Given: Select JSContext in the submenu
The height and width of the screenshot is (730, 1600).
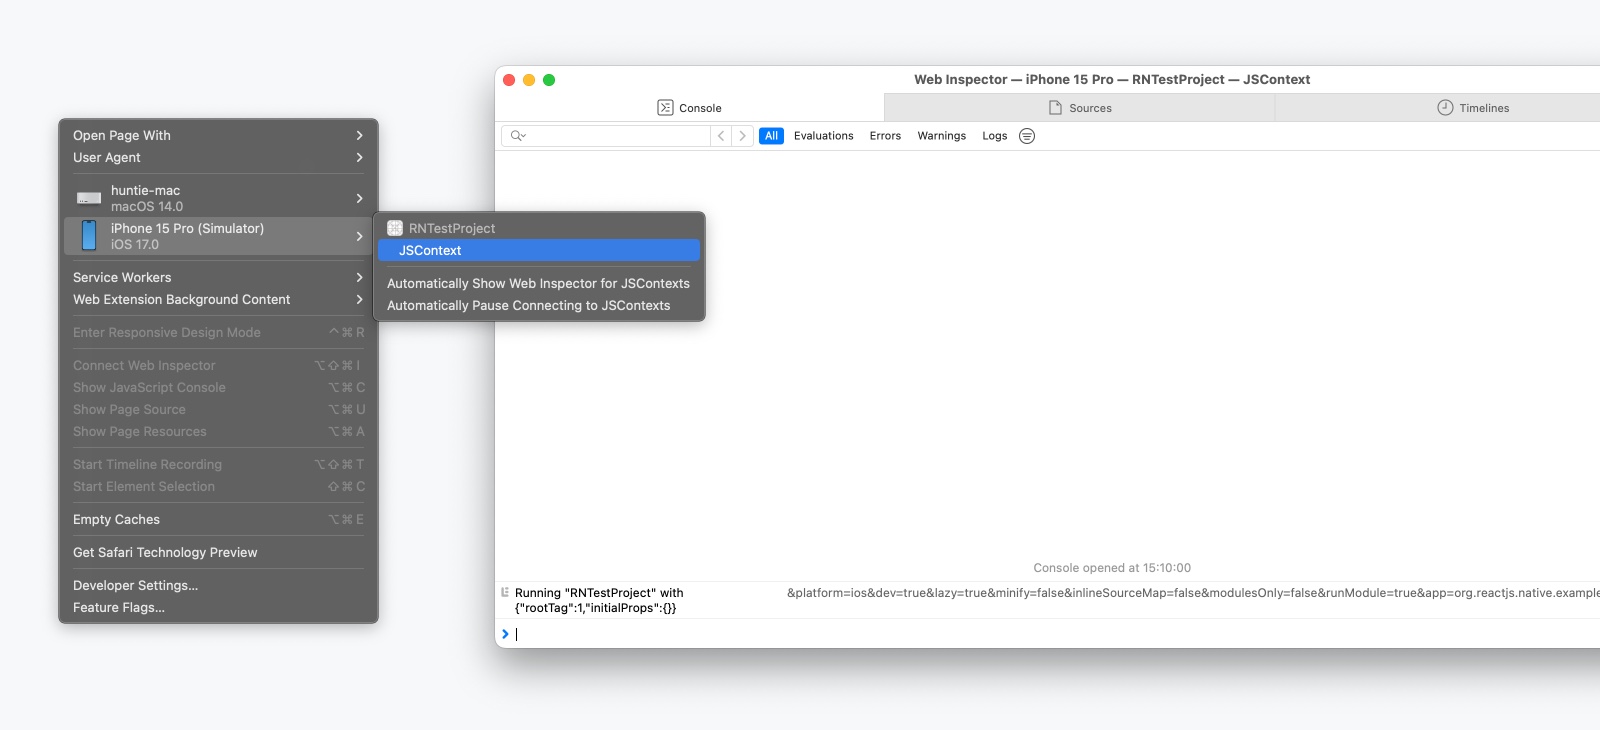Looking at the screenshot, I should pyautogui.click(x=430, y=251).
